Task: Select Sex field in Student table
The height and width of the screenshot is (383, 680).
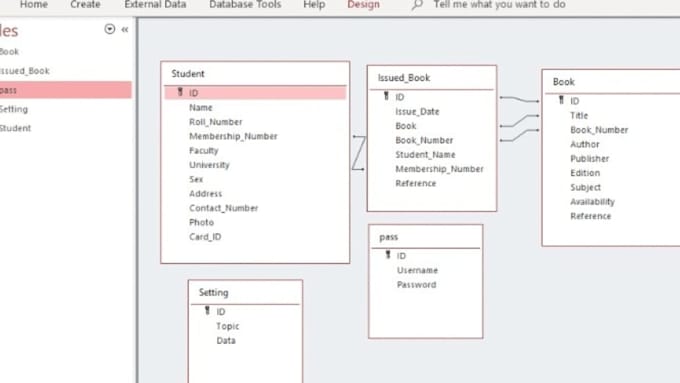Action: point(196,179)
